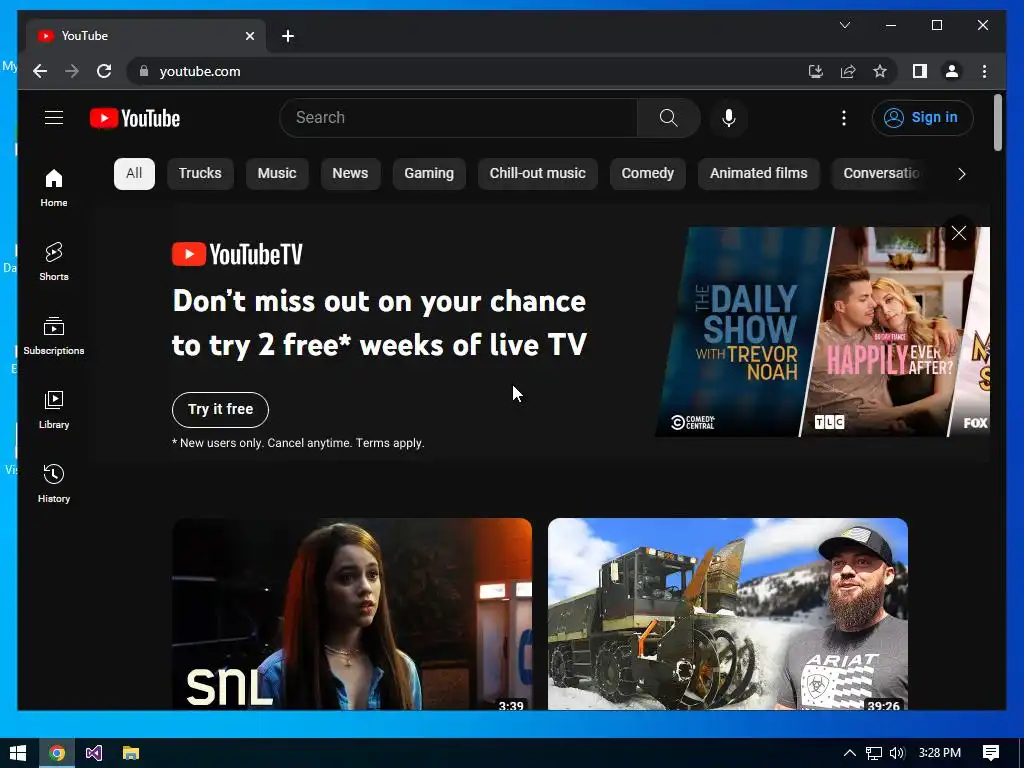Dismiss the YouTube TV banner
The height and width of the screenshot is (768, 1024).
pos(959,233)
